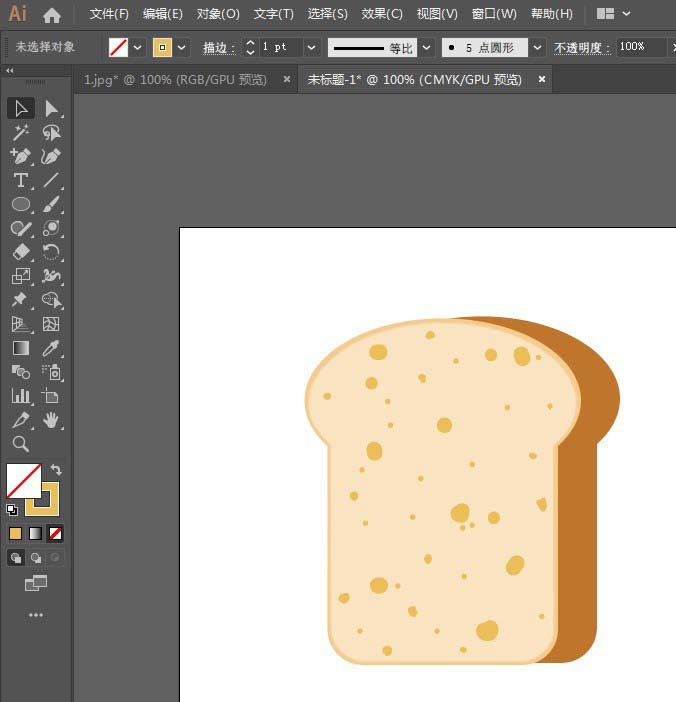Select the Line Segment tool
The width and height of the screenshot is (676, 702).
pyautogui.click(x=51, y=180)
